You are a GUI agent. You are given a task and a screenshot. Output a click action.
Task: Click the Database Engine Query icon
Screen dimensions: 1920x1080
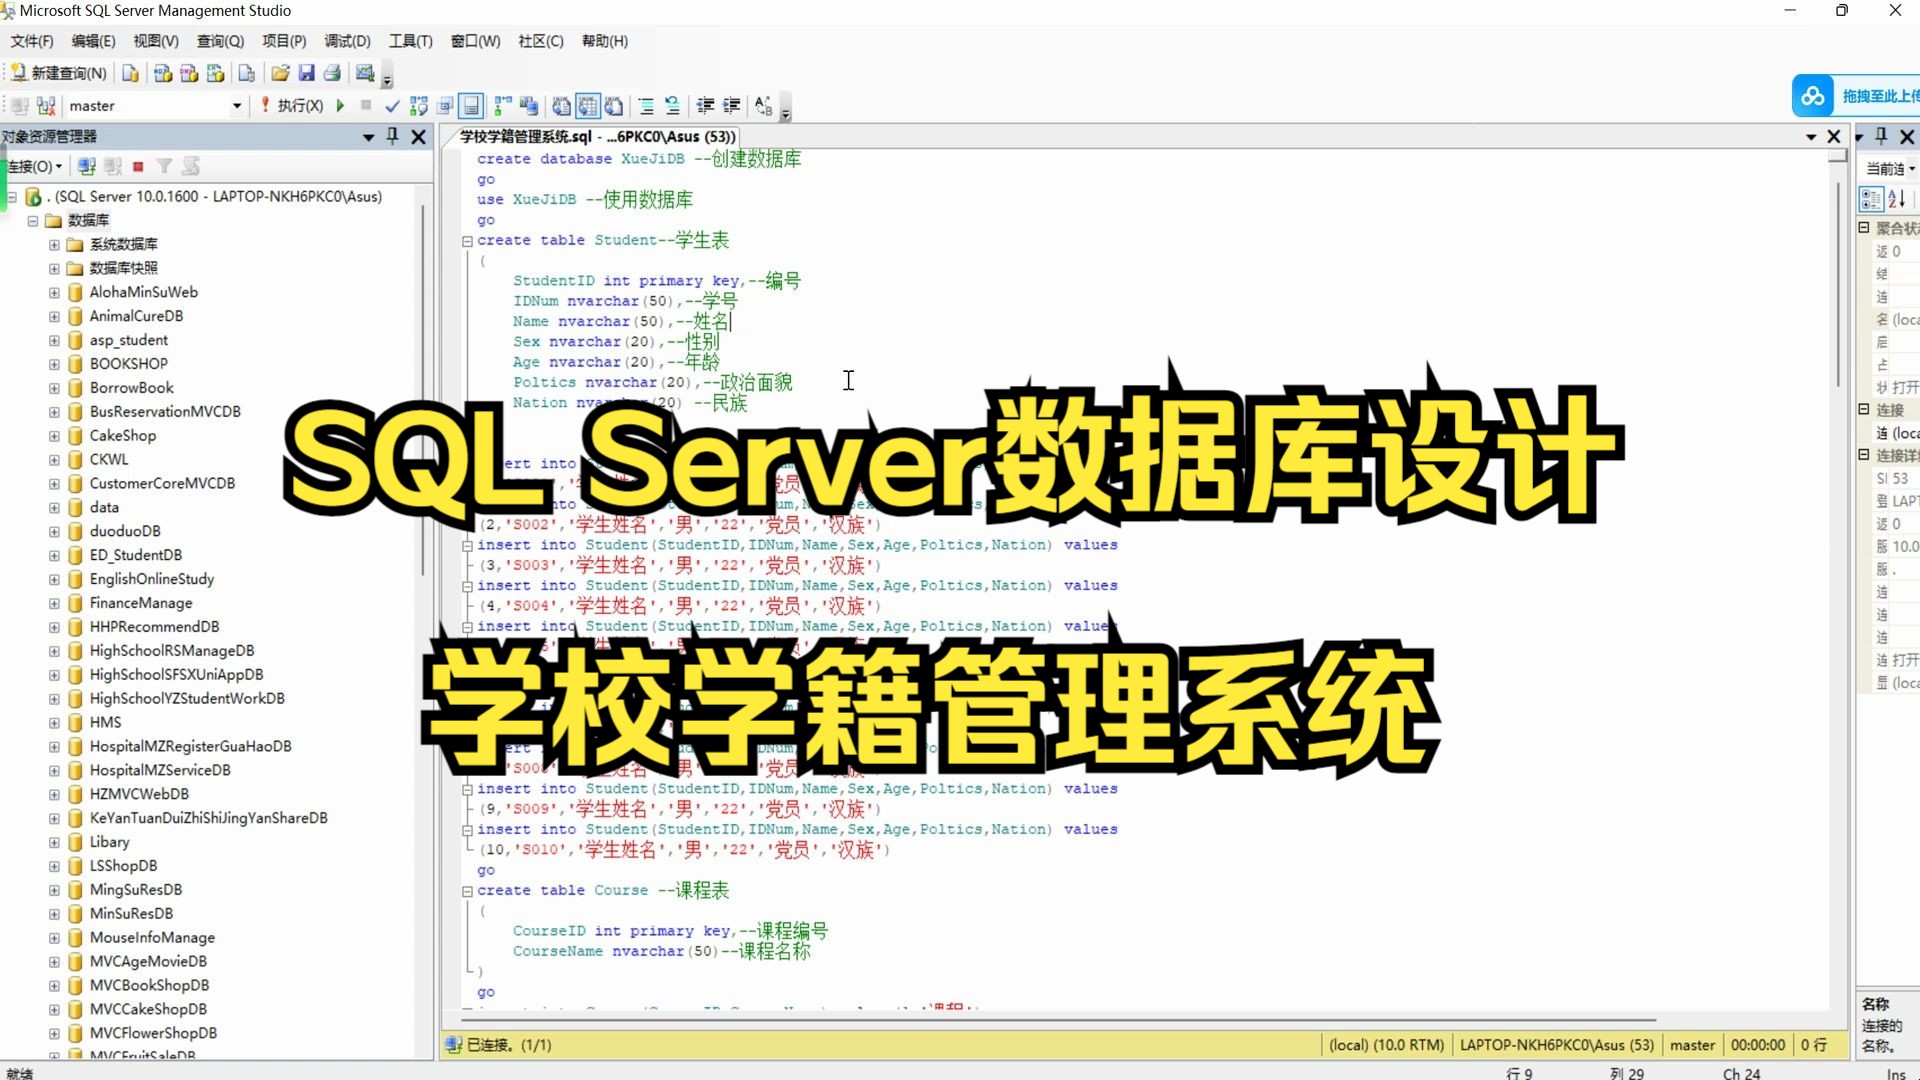pyautogui.click(x=130, y=73)
